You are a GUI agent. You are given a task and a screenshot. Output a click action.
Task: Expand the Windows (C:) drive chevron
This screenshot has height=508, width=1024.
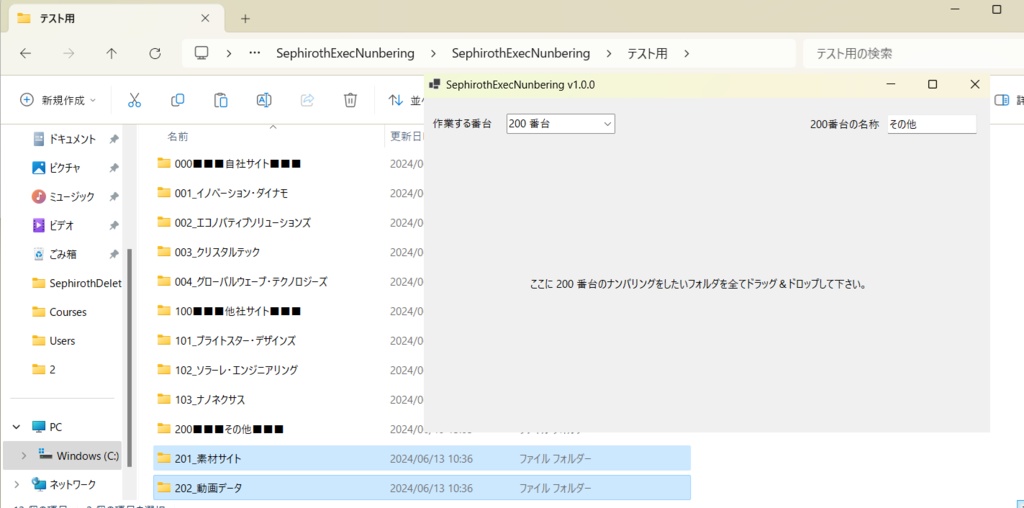[24, 455]
